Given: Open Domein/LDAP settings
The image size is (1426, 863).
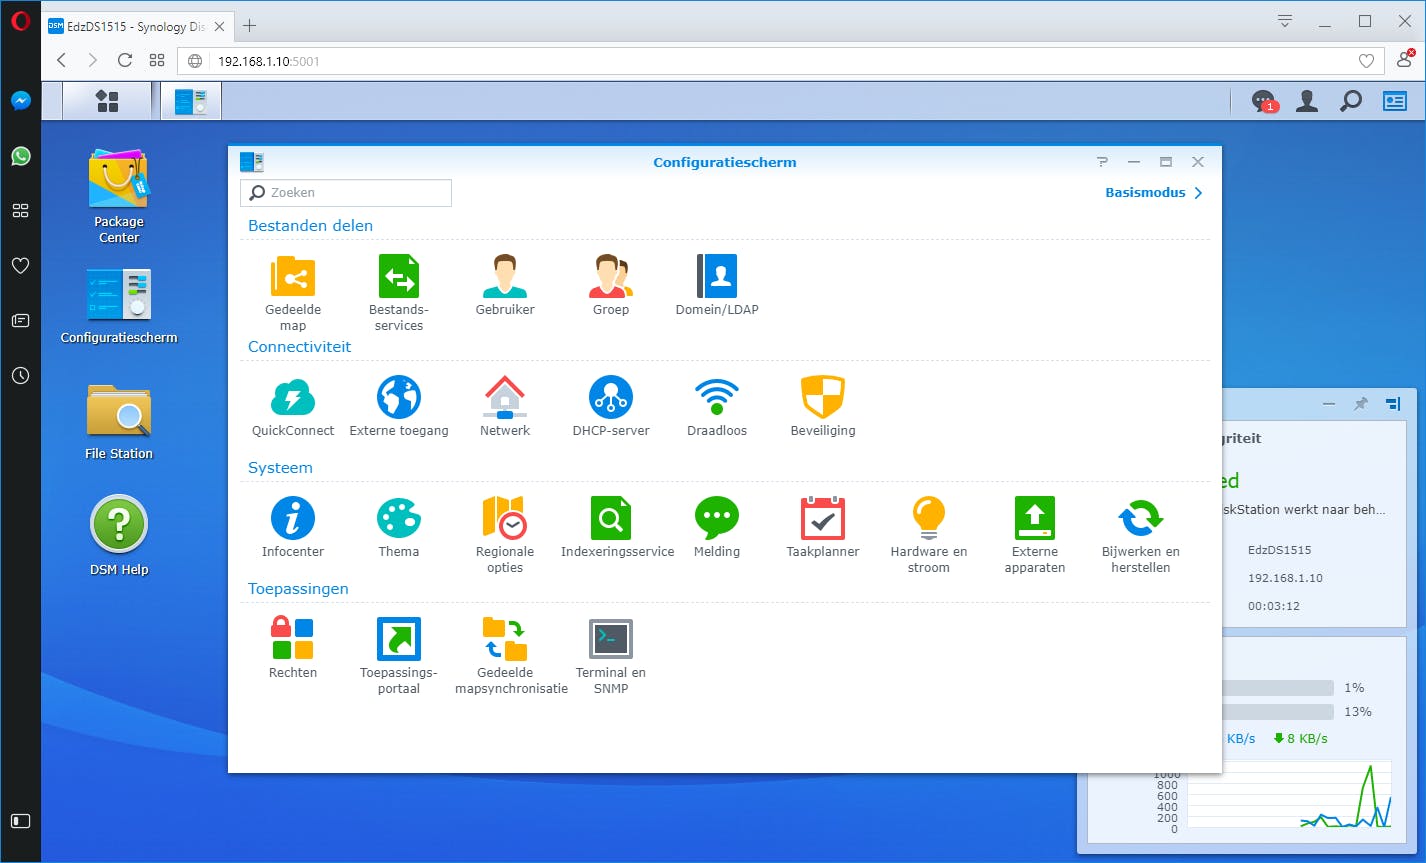Looking at the screenshot, I should coord(717,285).
